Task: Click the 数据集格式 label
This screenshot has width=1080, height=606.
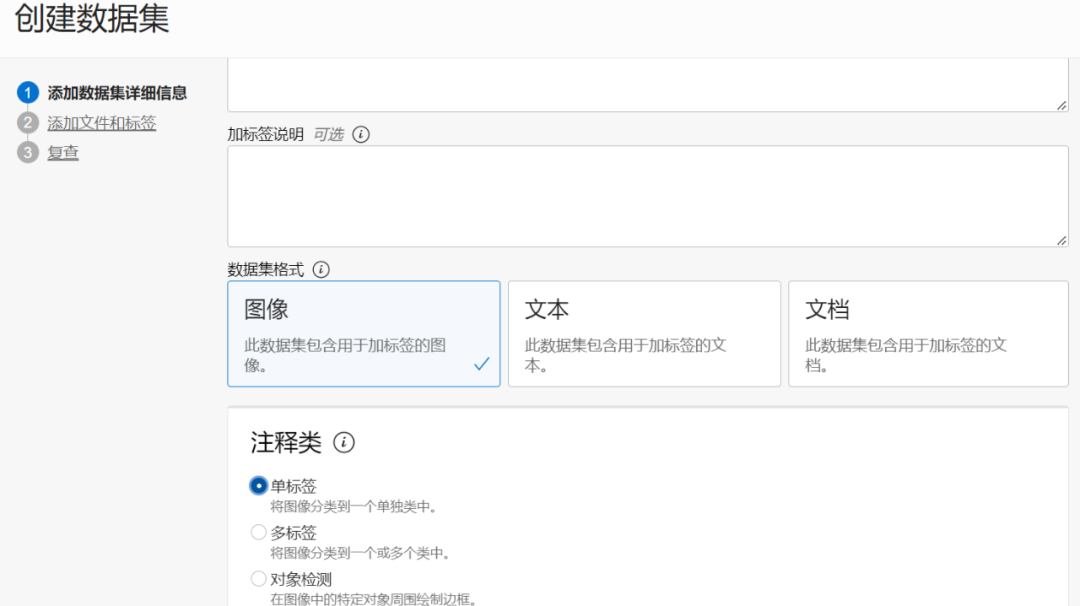Action: coord(266,269)
